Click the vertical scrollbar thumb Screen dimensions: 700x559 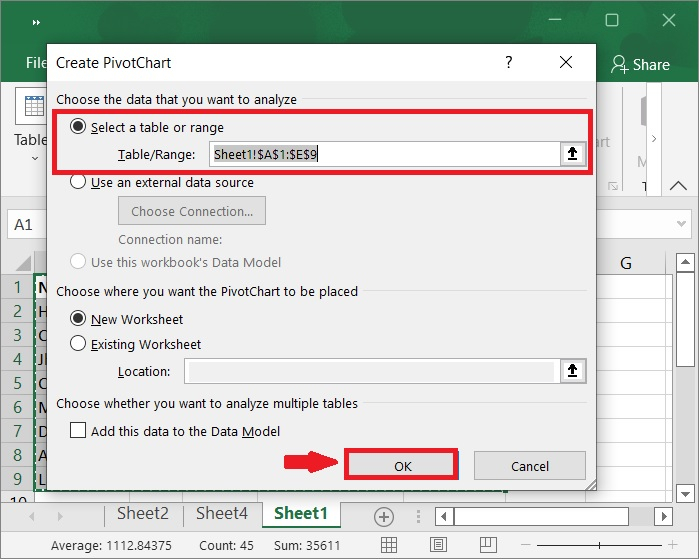685,319
